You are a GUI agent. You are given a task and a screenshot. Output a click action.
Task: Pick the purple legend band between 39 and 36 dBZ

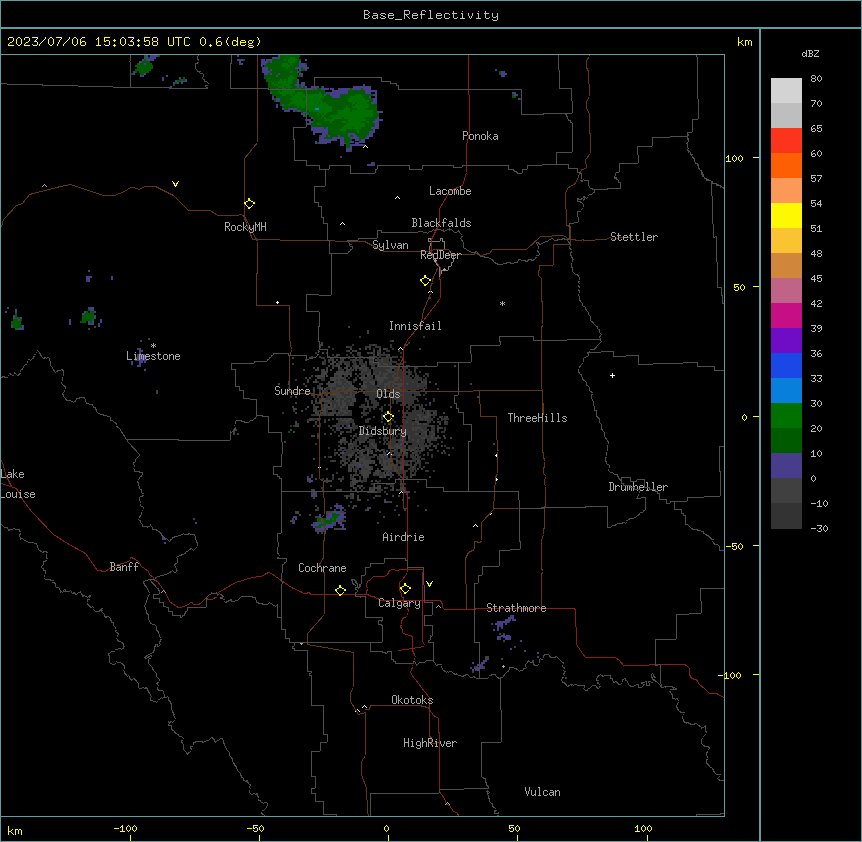pos(786,340)
